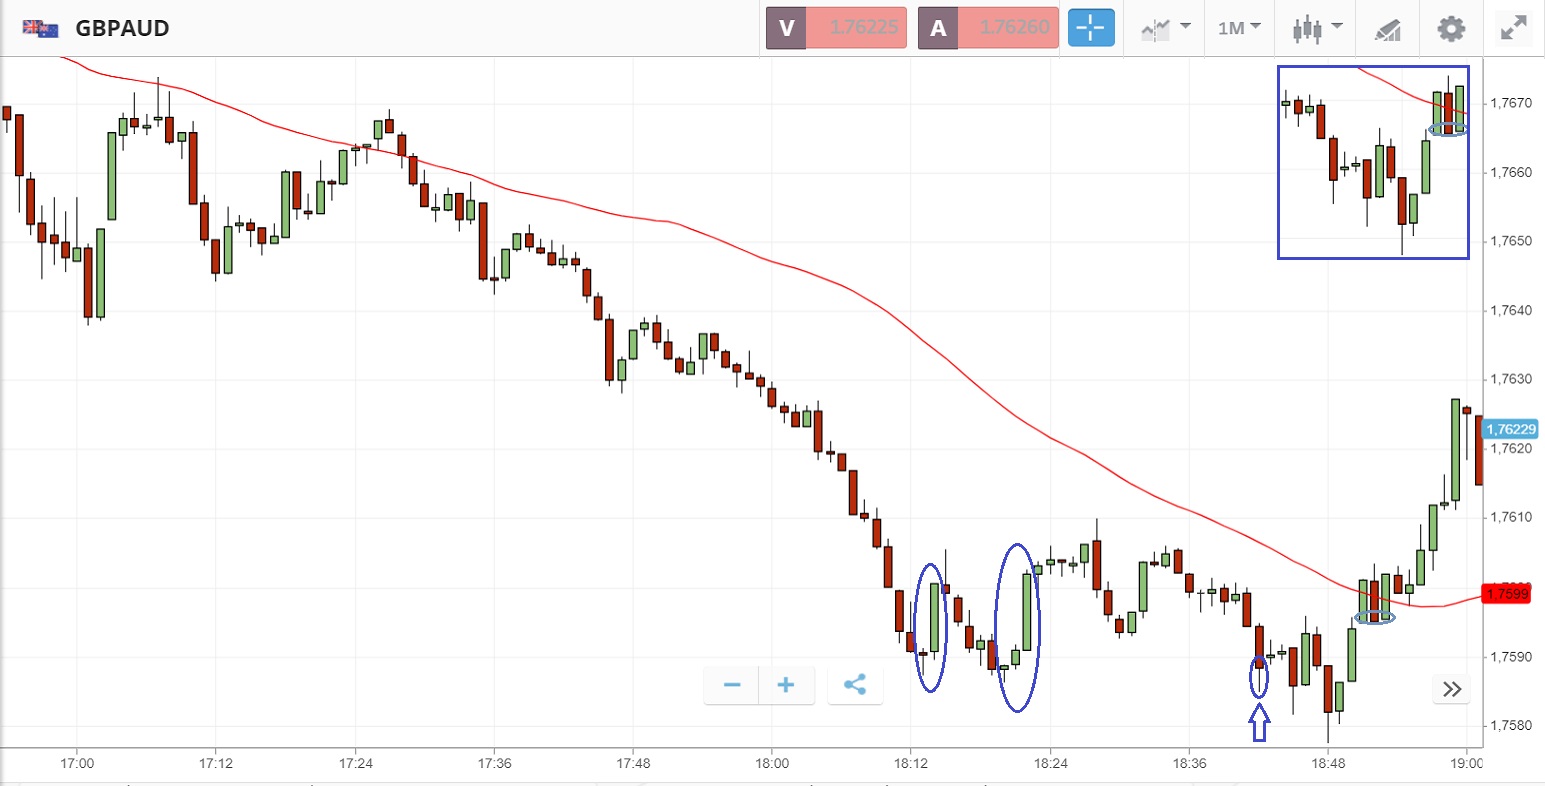Image resolution: width=1545 pixels, height=786 pixels.
Task: Open chart settings gear
Action: [1451, 28]
